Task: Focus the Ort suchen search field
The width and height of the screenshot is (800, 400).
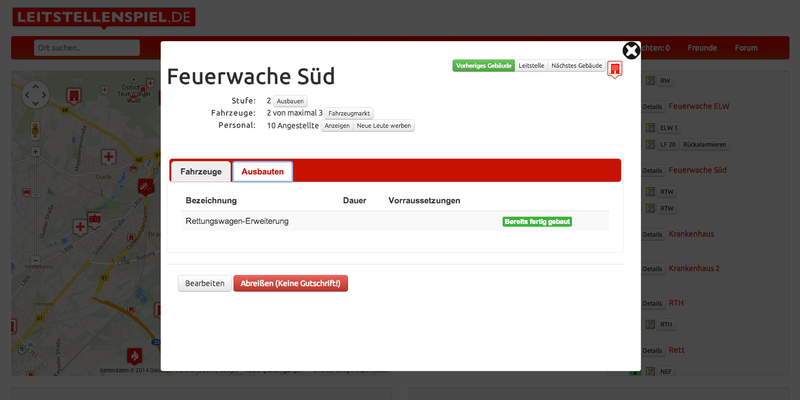Action: click(x=87, y=48)
